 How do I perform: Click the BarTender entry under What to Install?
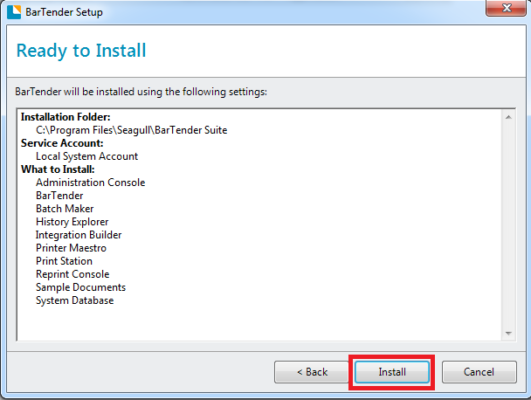(59, 196)
